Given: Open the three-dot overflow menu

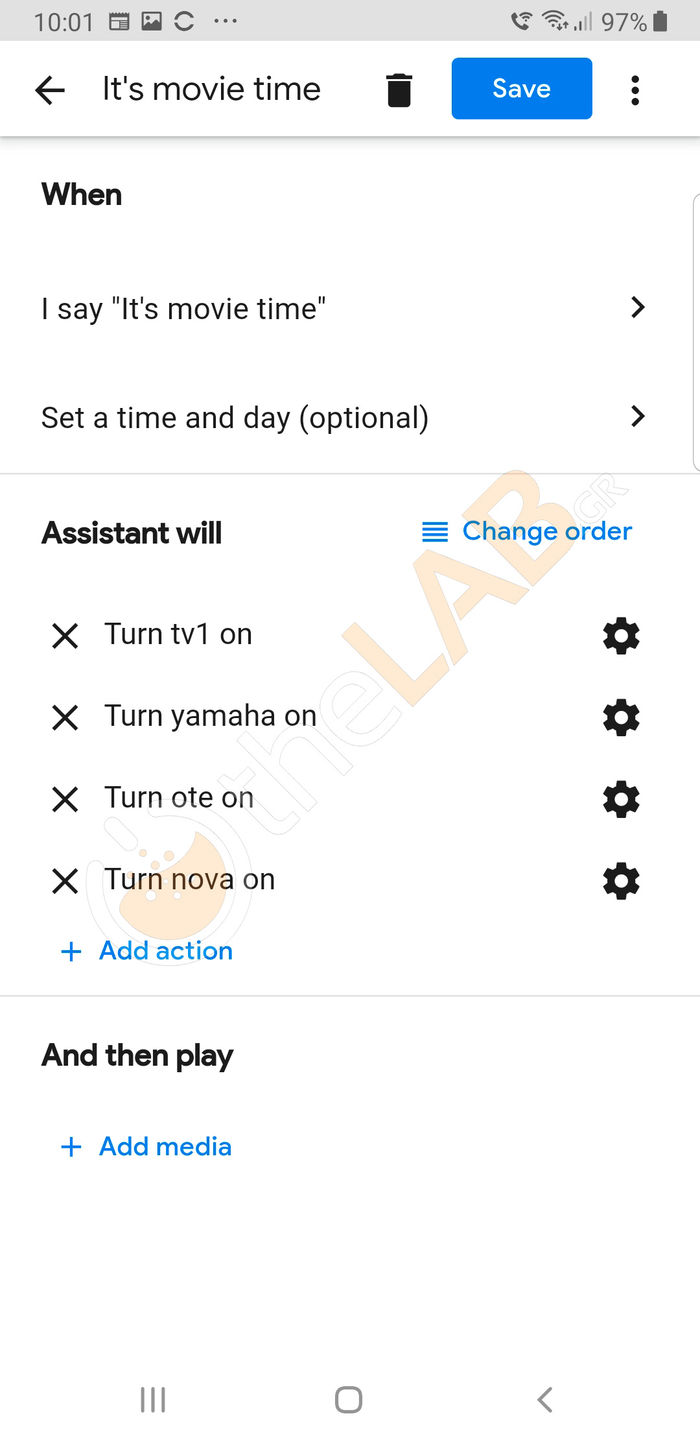Looking at the screenshot, I should (635, 90).
